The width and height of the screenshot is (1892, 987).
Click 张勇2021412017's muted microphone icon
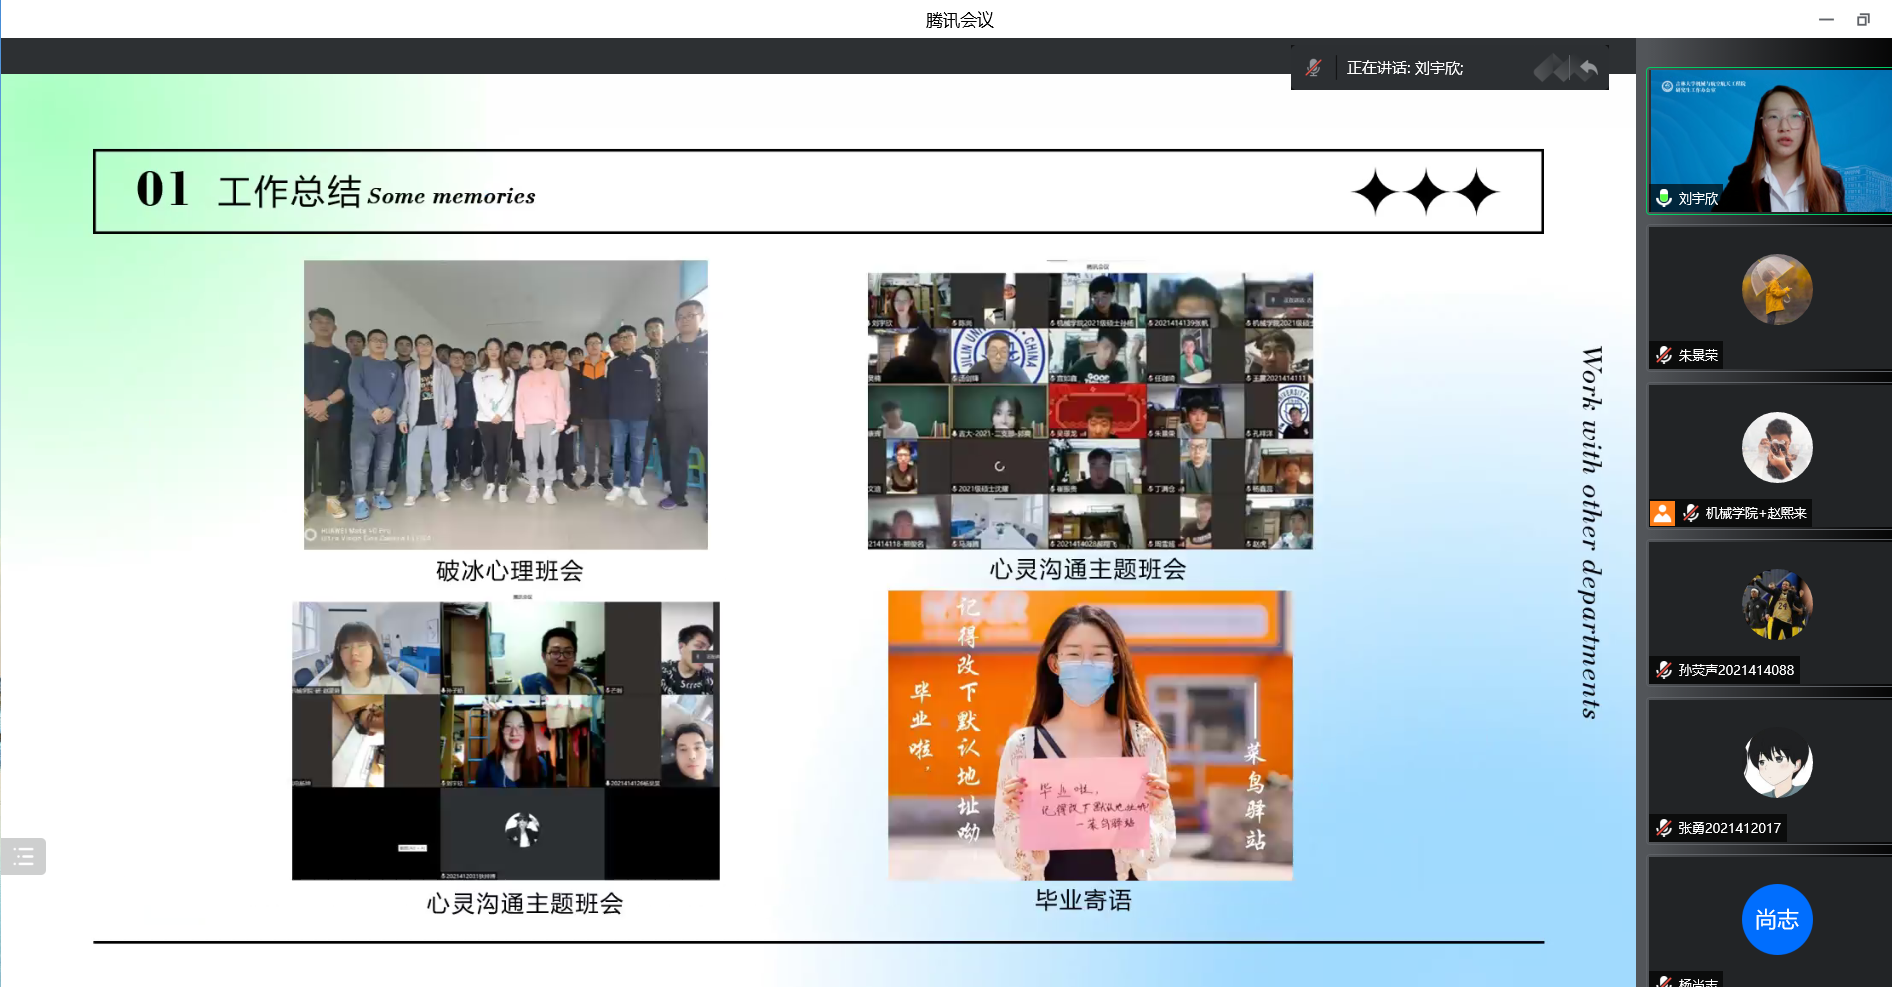click(1664, 828)
